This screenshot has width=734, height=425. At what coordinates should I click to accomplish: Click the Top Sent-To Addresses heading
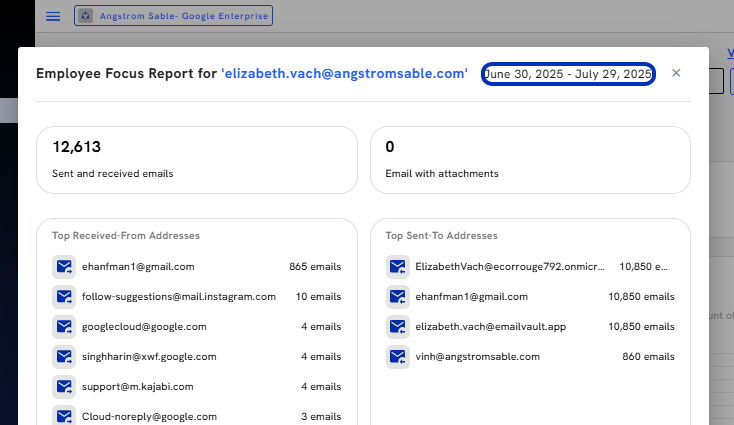coord(441,236)
